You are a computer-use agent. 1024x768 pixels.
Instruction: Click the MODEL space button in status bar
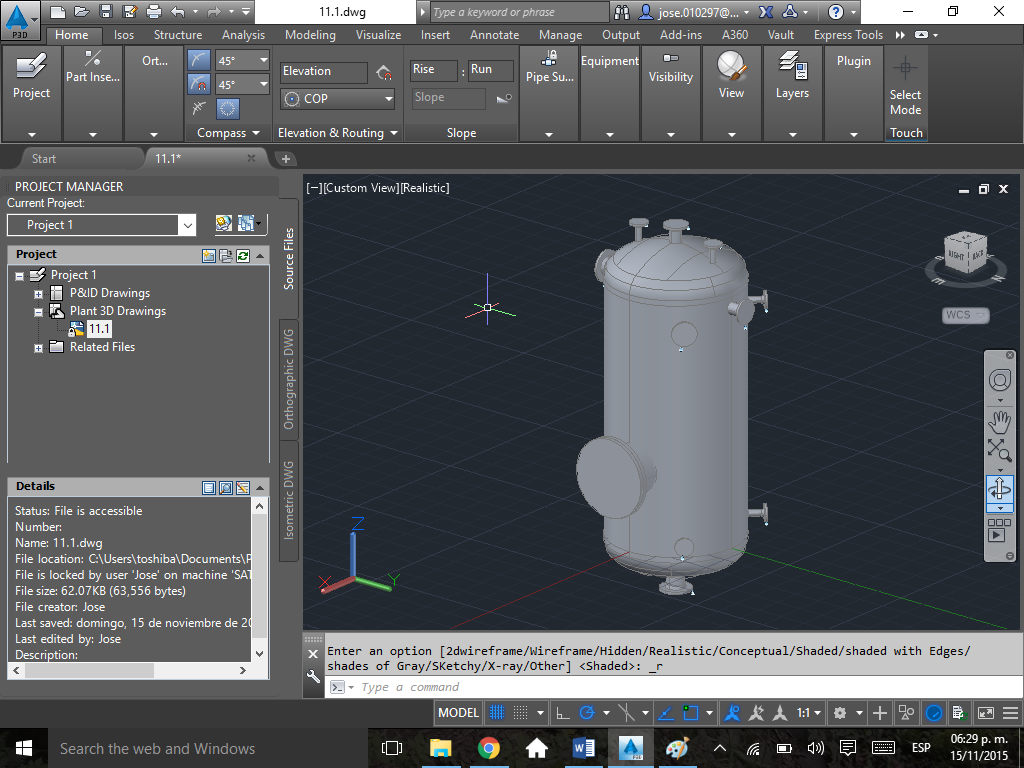pos(458,712)
